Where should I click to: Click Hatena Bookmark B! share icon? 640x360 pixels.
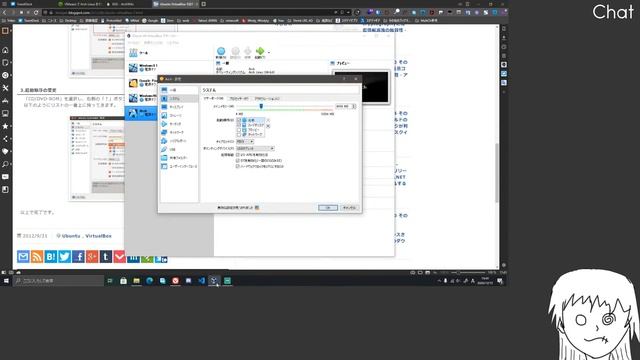(51, 257)
